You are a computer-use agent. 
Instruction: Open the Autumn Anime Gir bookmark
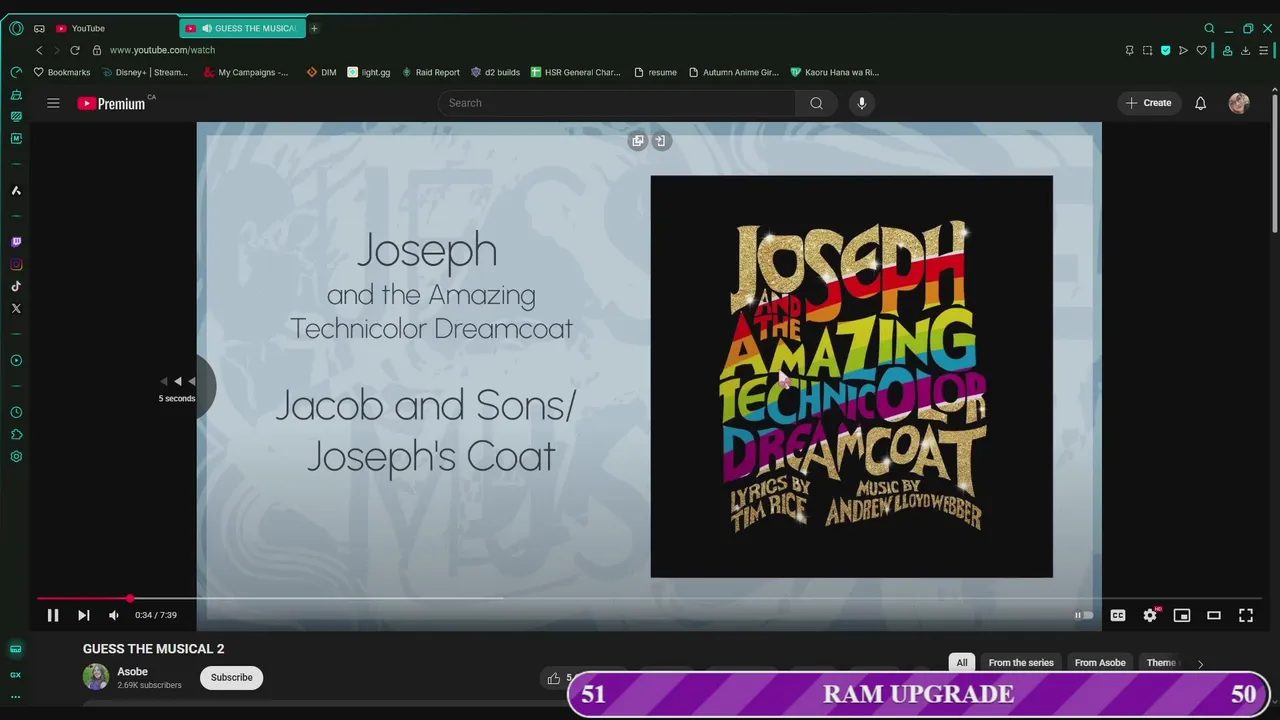pos(734,72)
